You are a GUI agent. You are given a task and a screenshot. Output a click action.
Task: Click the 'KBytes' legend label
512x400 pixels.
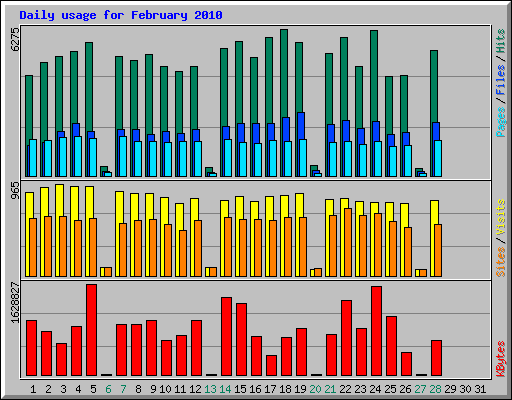[x=501, y=359]
